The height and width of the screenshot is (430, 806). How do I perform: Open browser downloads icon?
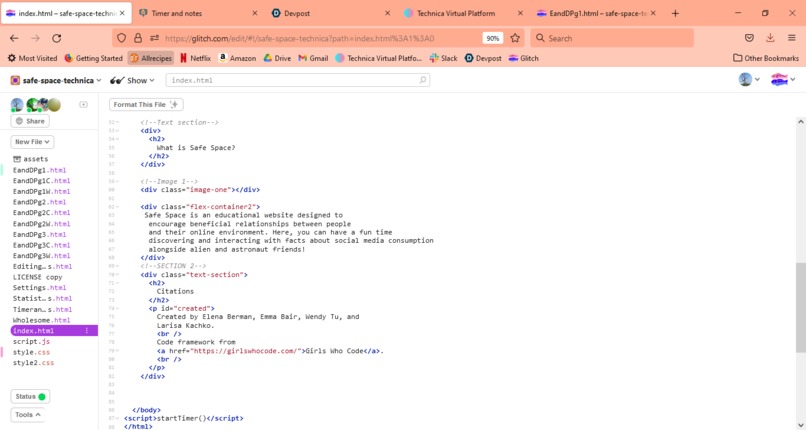(x=770, y=38)
